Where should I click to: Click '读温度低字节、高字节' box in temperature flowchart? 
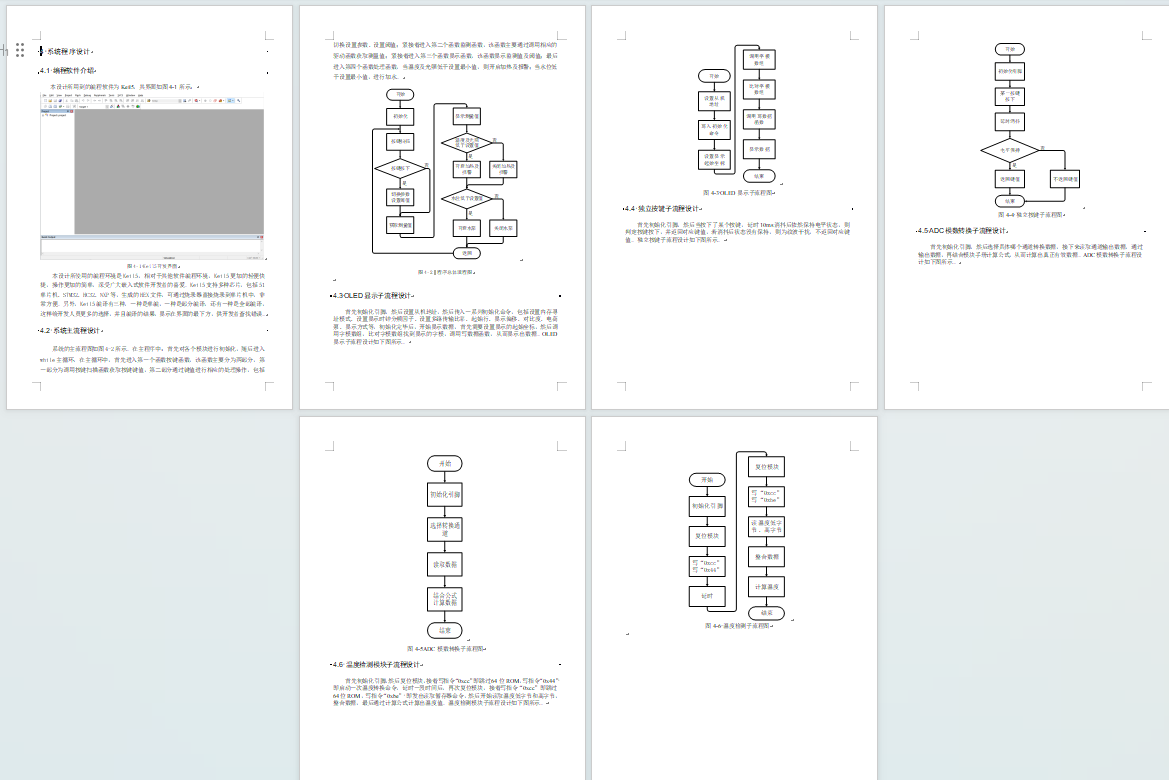(766, 526)
